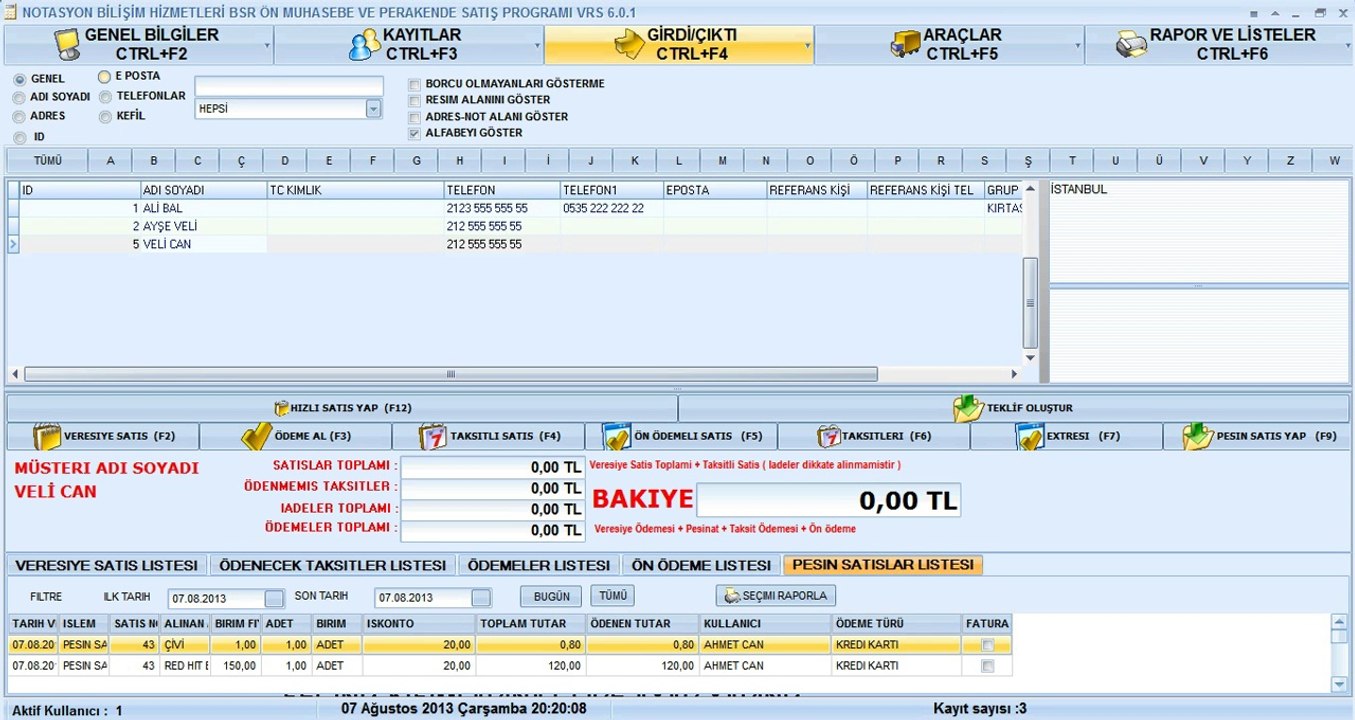Viewport: 1355px width, 720px height.
Task: Select the TELEFONLAR radio button
Action: [x=104, y=96]
